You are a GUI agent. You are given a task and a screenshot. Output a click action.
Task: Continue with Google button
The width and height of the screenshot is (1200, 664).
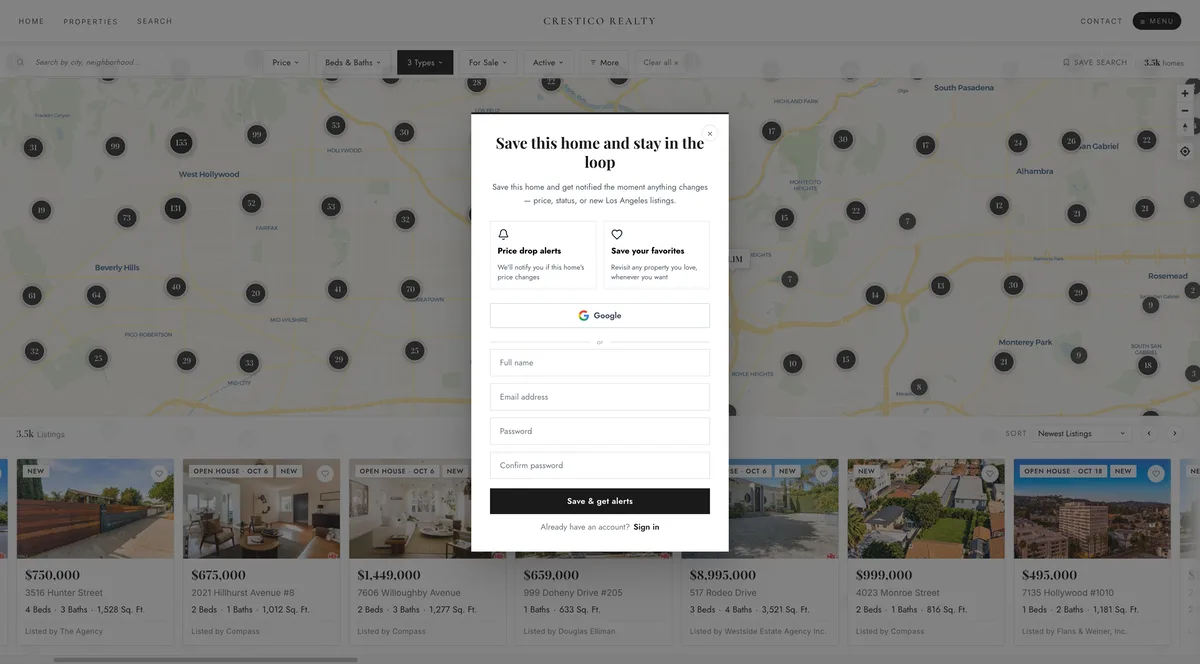(x=600, y=315)
